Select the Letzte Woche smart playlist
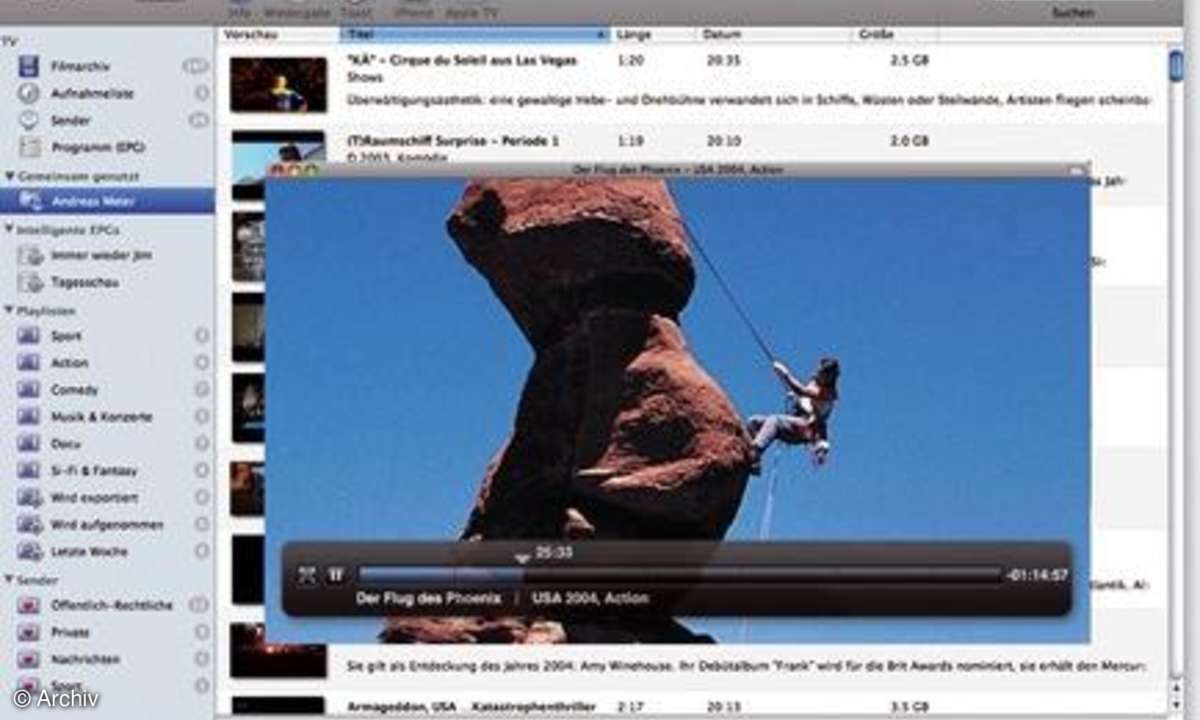This screenshot has height=720, width=1200. tap(88, 552)
